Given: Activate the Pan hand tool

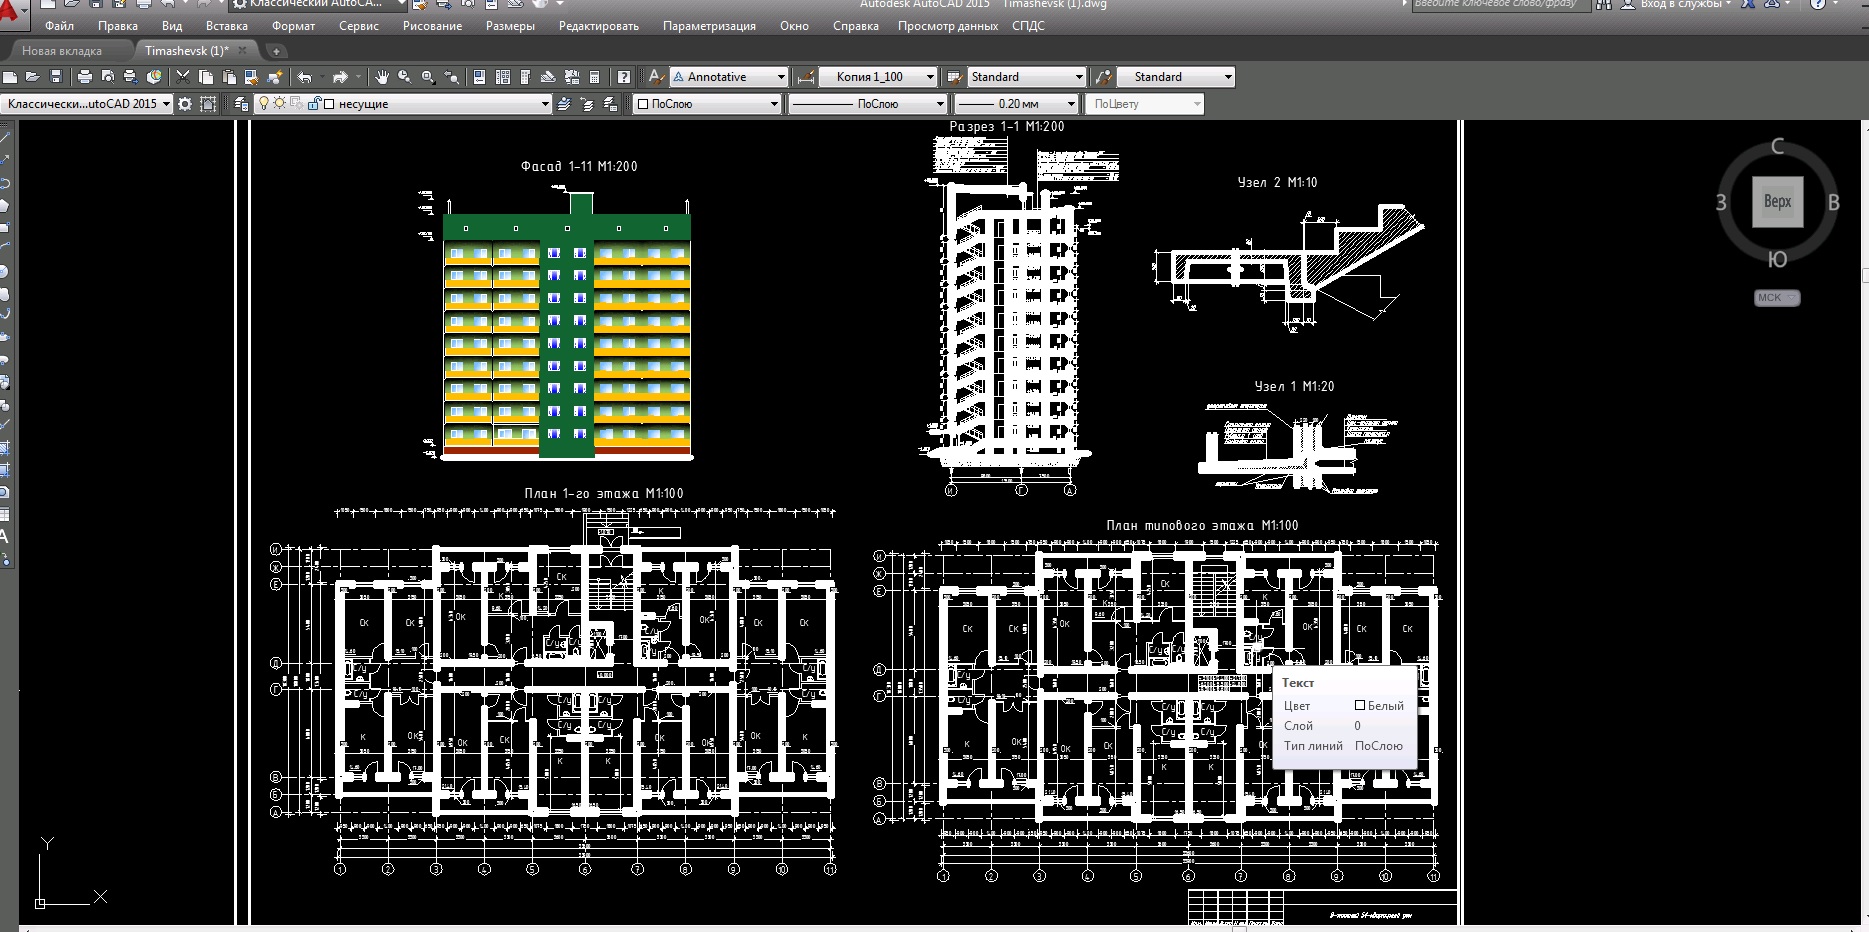Looking at the screenshot, I should pyautogui.click(x=382, y=76).
